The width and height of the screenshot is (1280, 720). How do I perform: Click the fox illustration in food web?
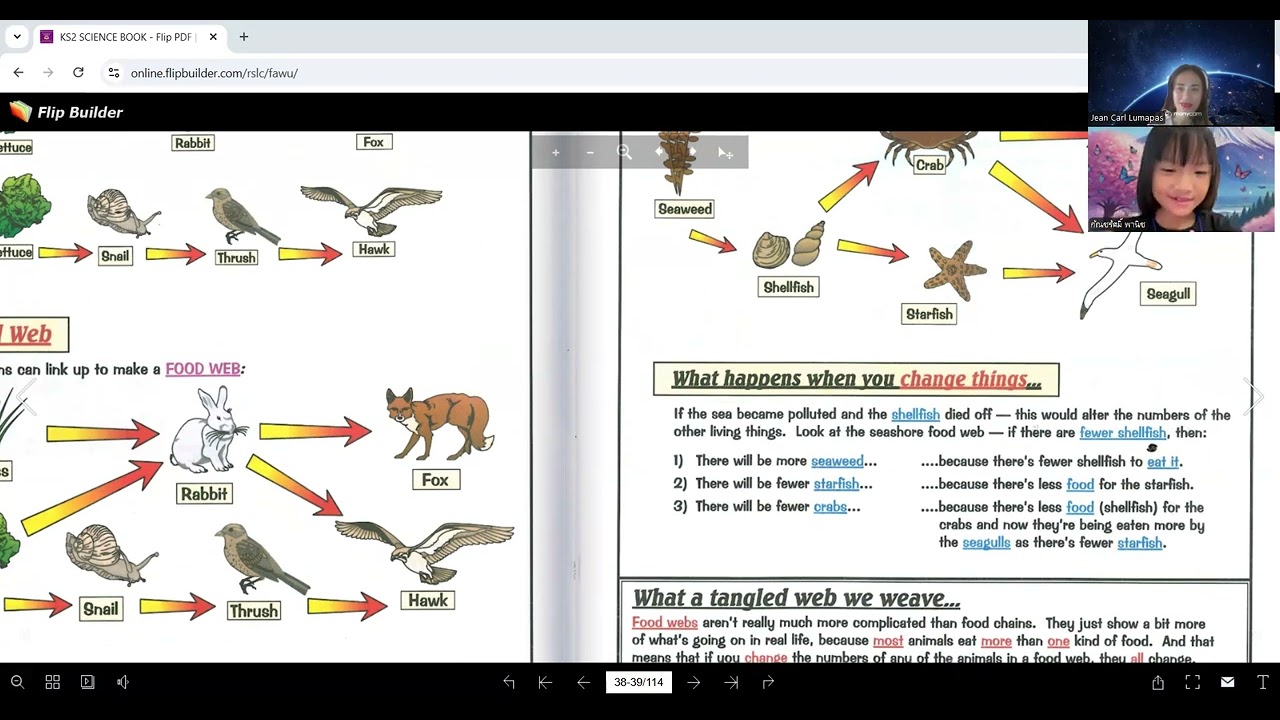click(x=439, y=424)
